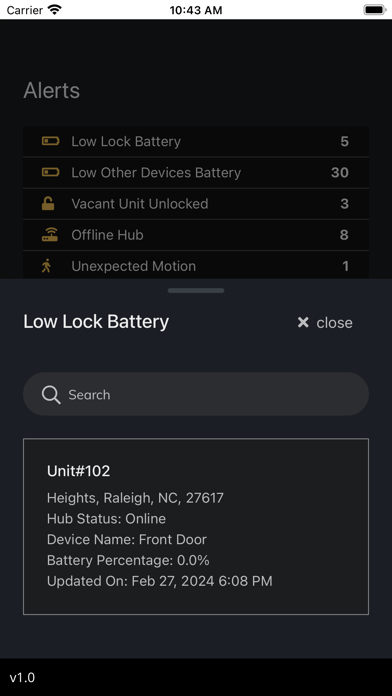Tap the v1.0 version label
This screenshot has width=392, height=696.
click(22, 677)
